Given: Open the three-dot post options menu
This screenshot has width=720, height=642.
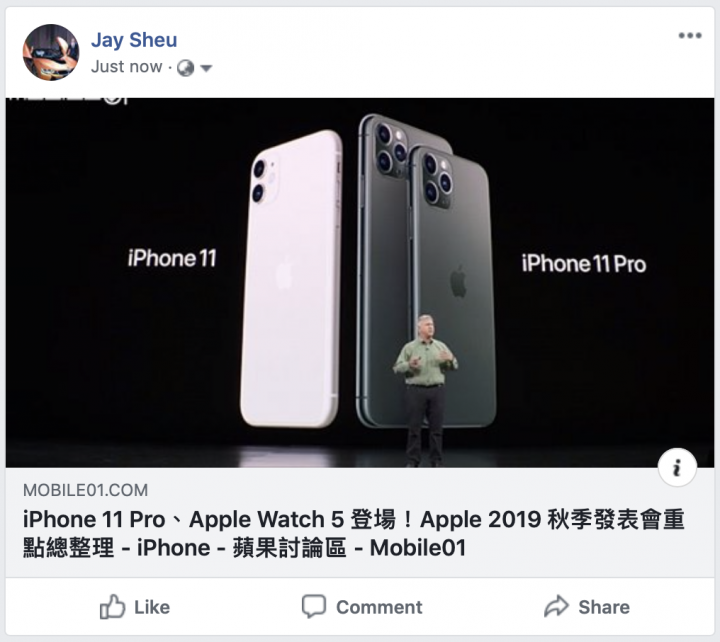Looking at the screenshot, I should tap(690, 35).
